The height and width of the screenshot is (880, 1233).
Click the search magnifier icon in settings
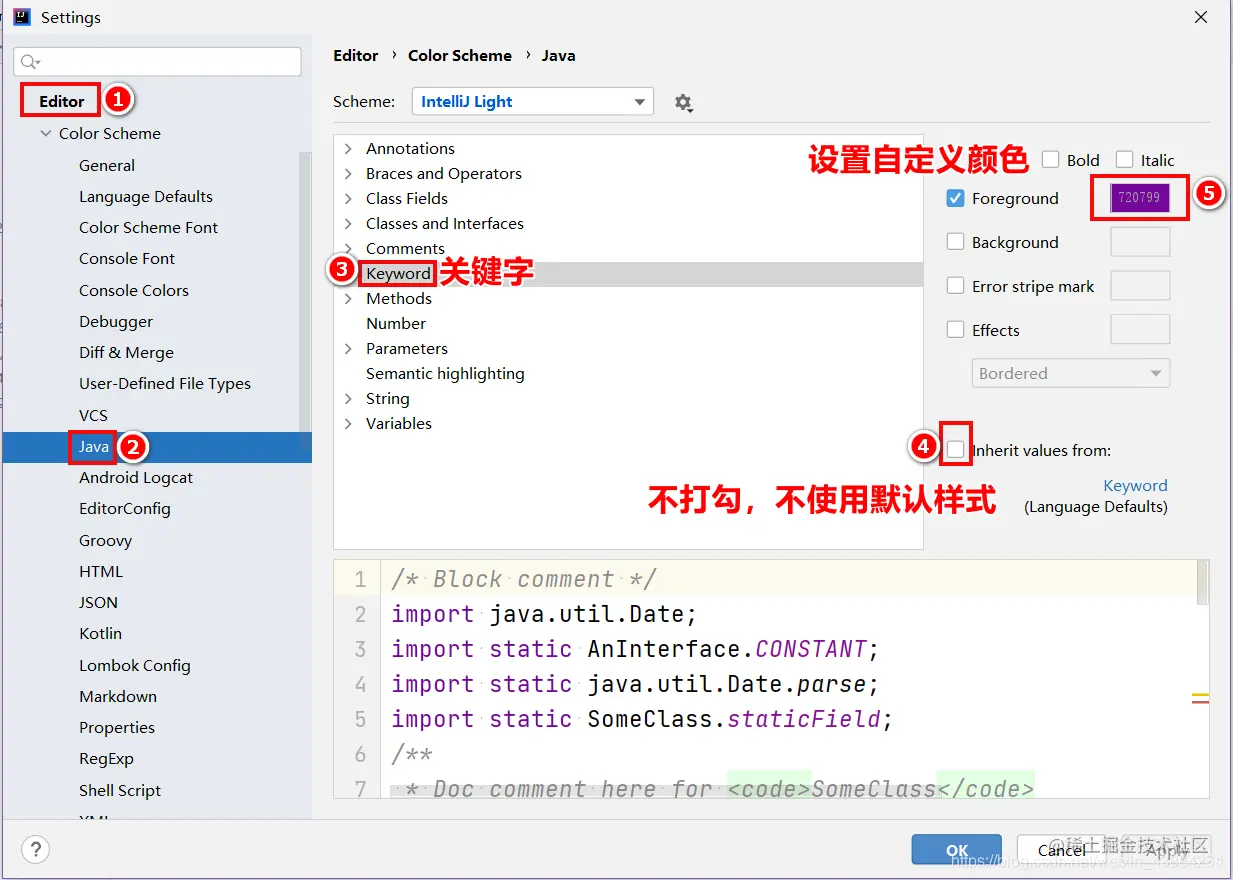[x=30, y=62]
